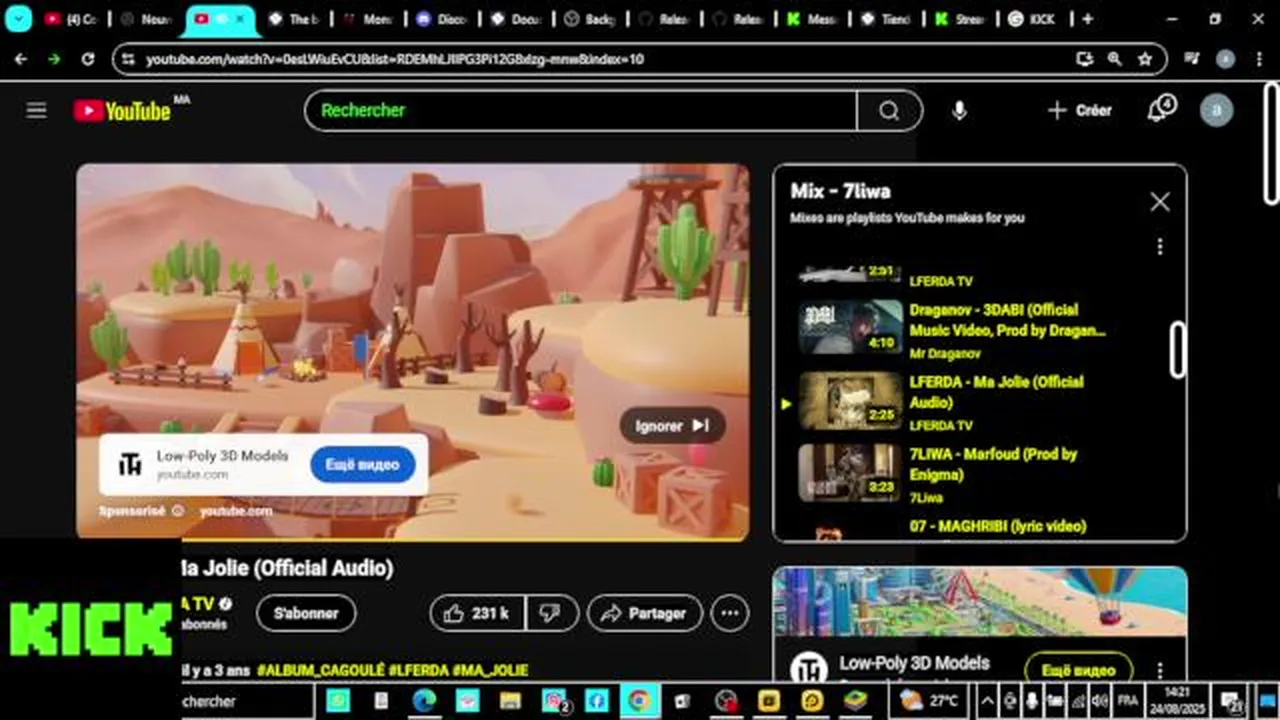This screenshot has height=720, width=1280.
Task: Switch to the Tiend browser tab
Action: [885, 19]
